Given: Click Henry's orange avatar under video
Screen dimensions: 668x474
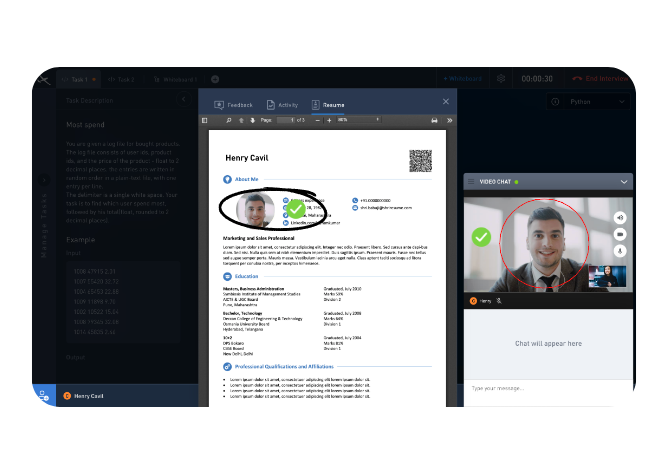Looking at the screenshot, I should click(473, 301).
